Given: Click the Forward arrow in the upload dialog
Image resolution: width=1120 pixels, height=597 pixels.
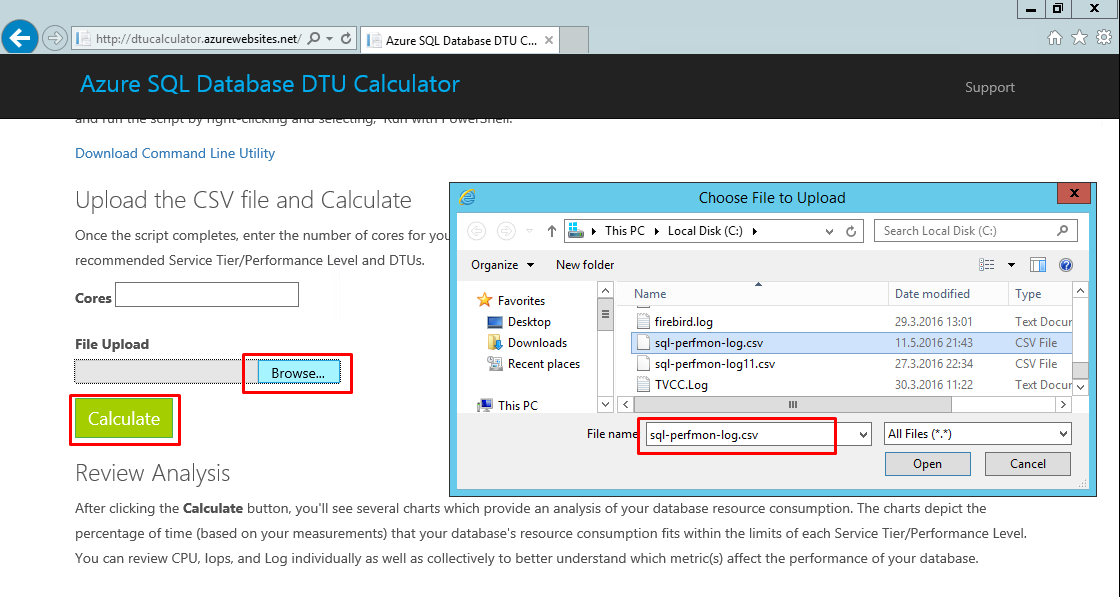Looking at the screenshot, I should pos(506,231).
